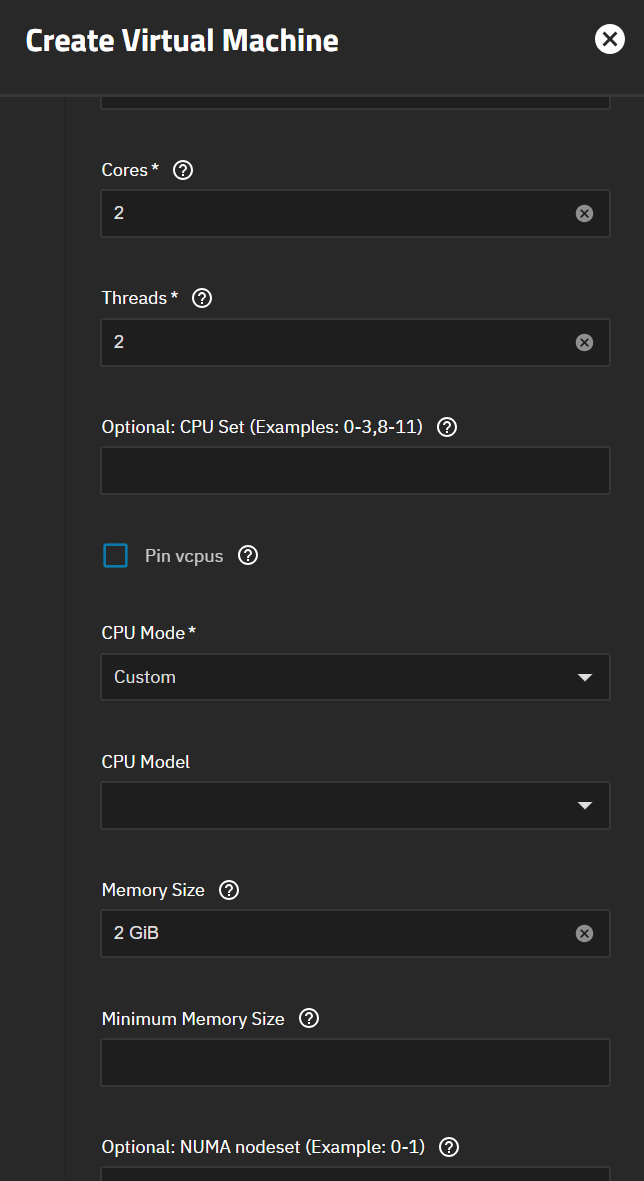Screen dimensions: 644x1181
Task: Click the Optional CPU Set input
Action: click(355, 470)
